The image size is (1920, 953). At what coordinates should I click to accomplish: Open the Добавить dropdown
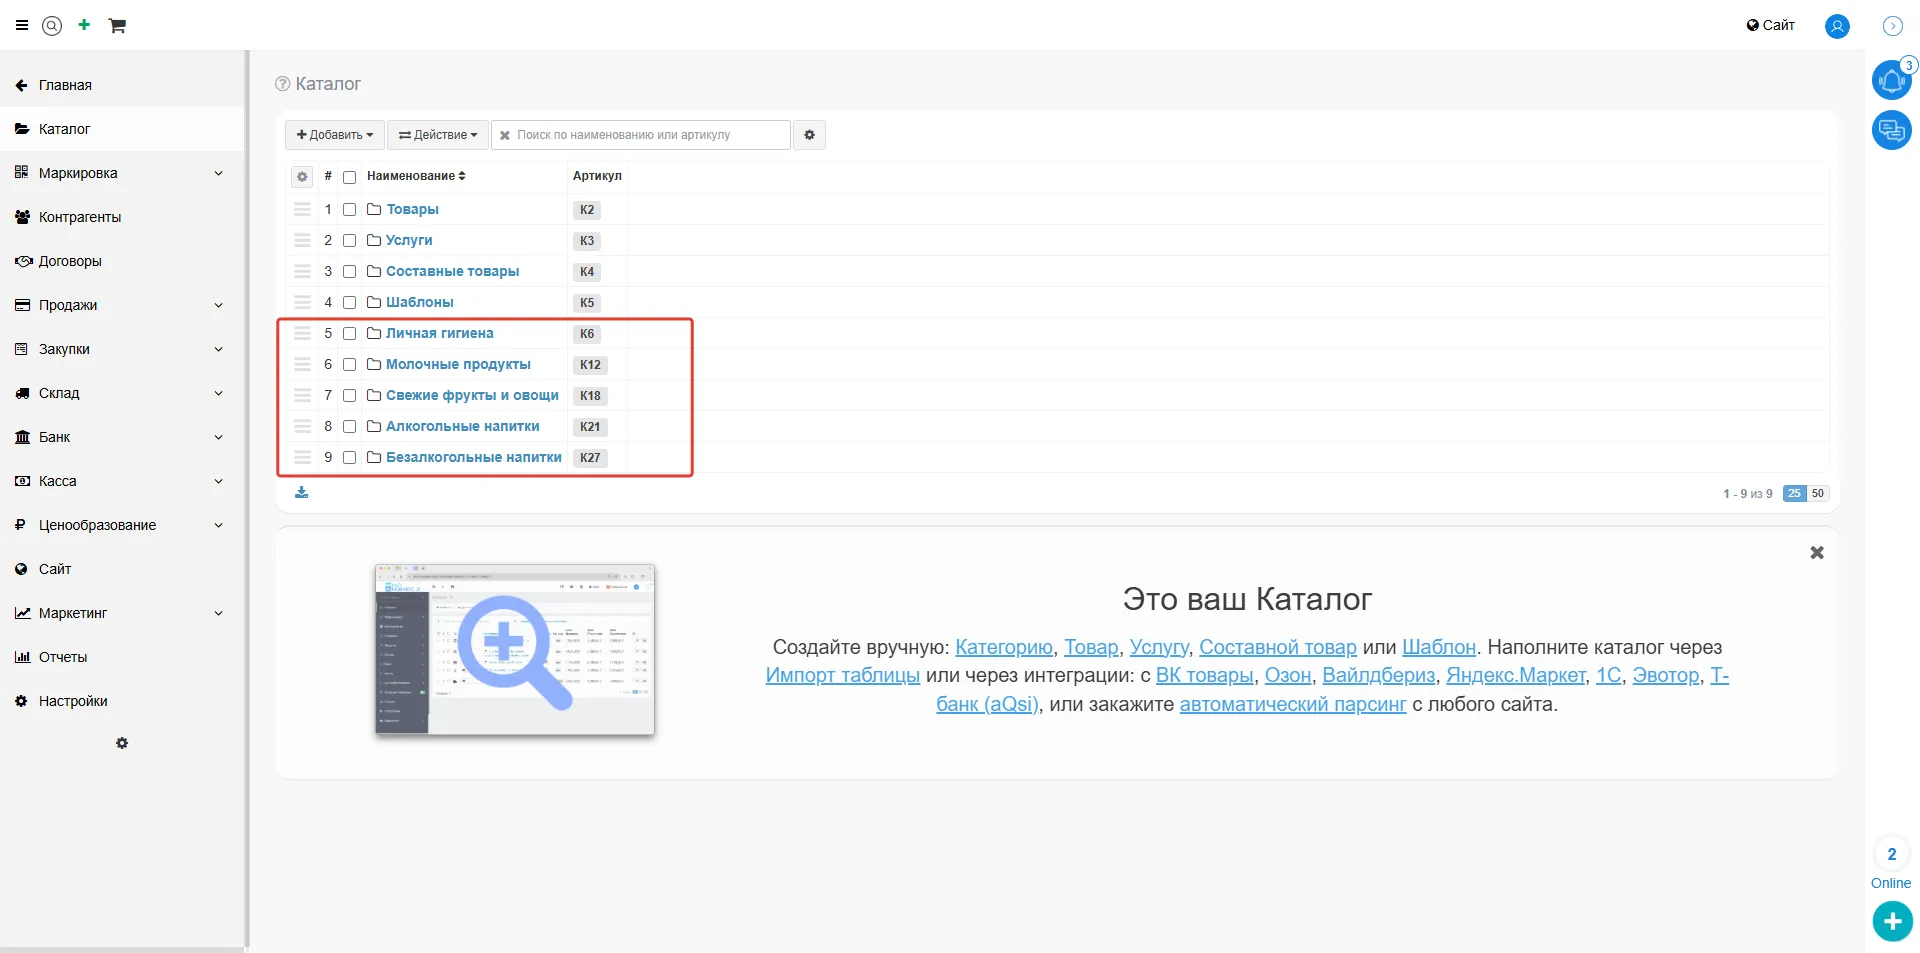[x=334, y=135]
